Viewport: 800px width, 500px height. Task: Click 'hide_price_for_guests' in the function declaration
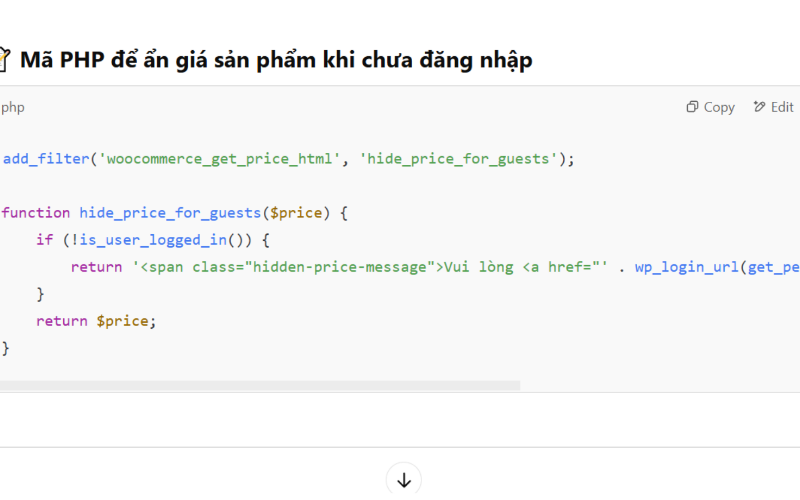click(170, 213)
